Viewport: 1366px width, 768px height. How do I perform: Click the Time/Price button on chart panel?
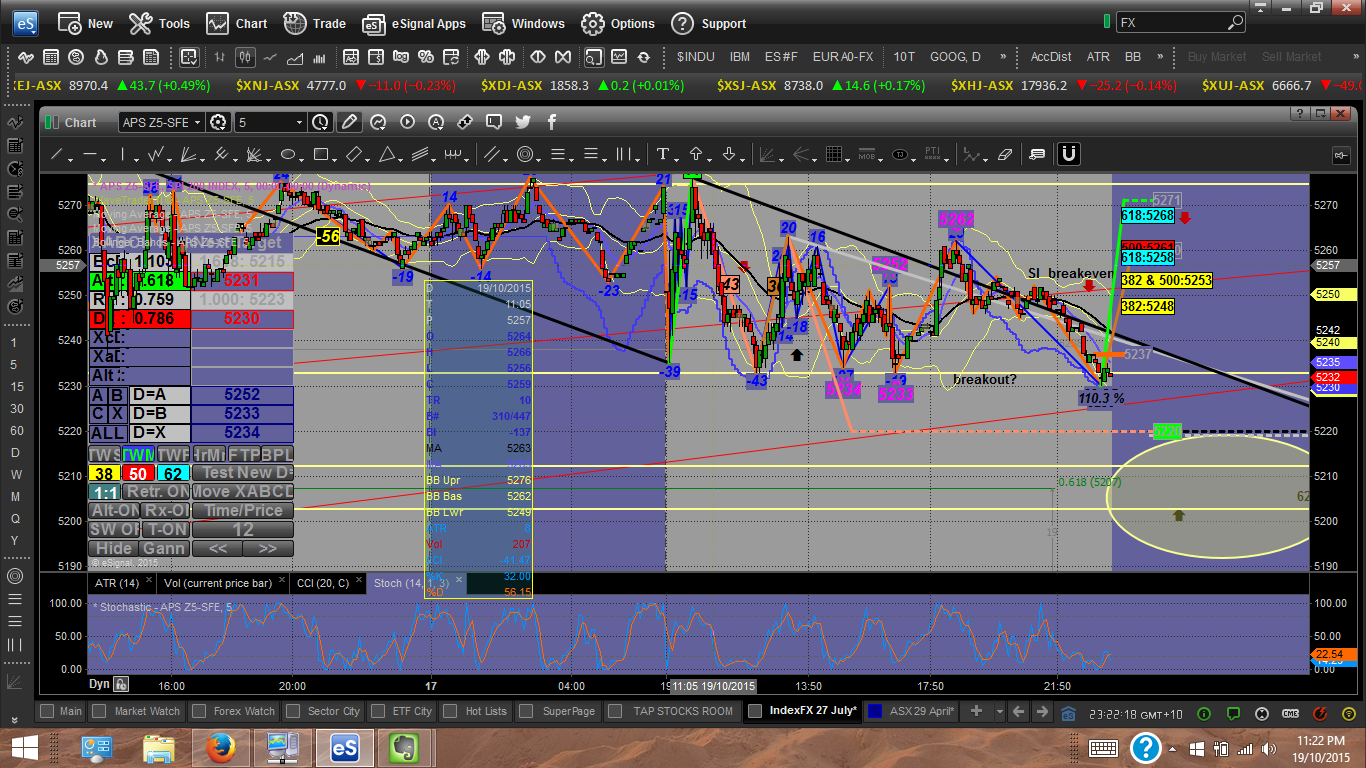243,511
